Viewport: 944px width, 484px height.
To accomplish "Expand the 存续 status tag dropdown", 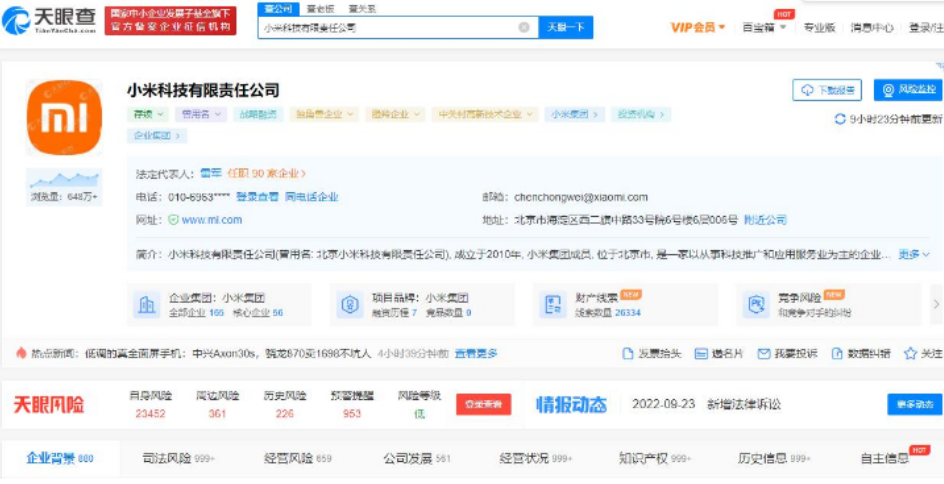I will tap(150, 115).
